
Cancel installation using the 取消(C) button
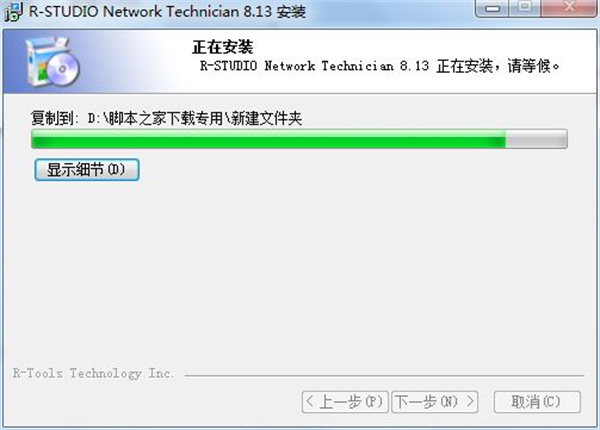537,402
